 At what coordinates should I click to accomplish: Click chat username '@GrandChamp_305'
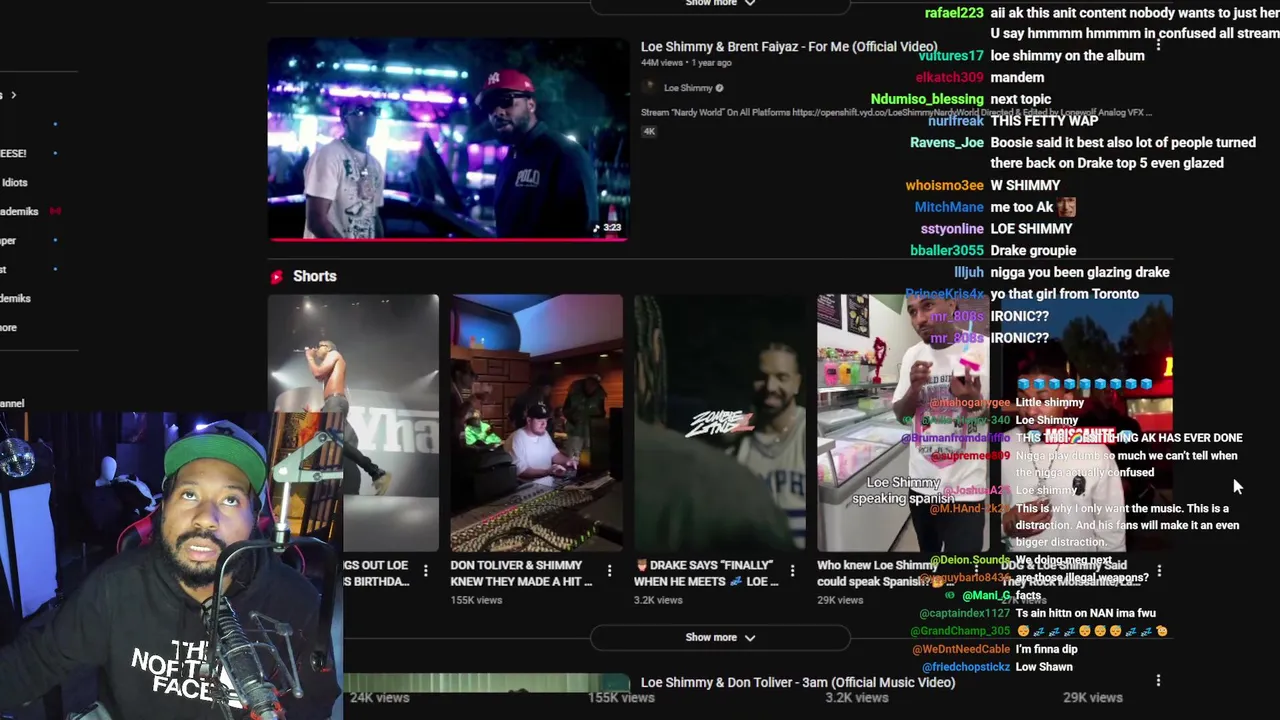960,631
